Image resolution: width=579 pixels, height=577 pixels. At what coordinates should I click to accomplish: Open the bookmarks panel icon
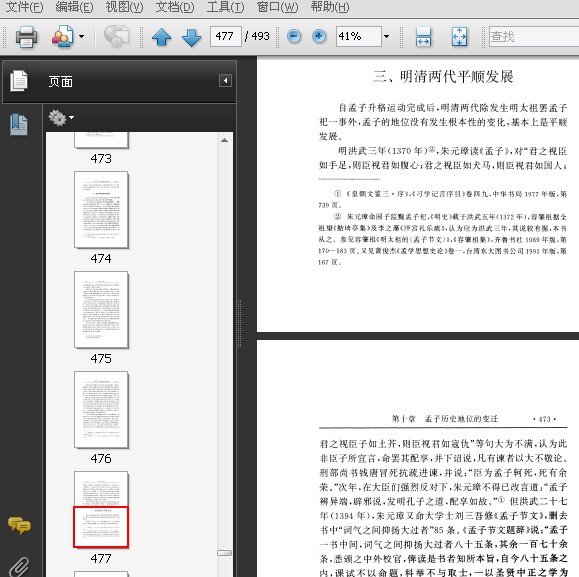point(19,124)
